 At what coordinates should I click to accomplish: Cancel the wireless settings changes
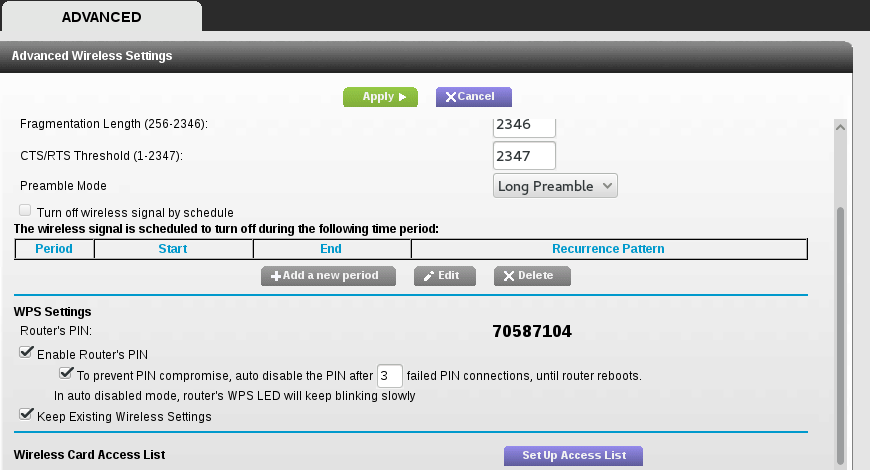(x=473, y=97)
